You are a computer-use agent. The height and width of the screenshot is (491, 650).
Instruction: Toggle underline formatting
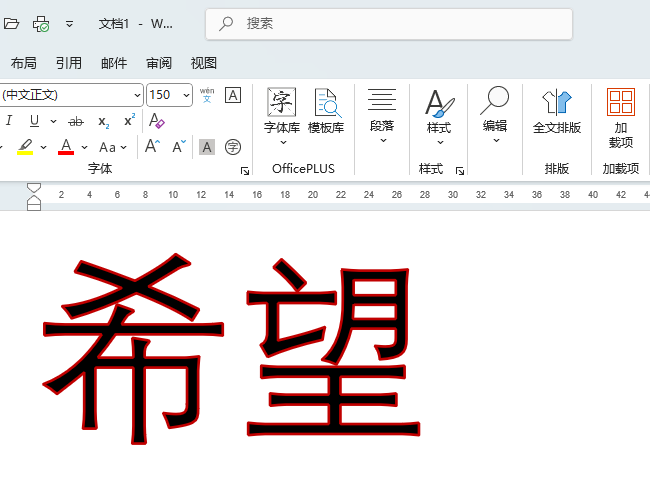tap(34, 121)
